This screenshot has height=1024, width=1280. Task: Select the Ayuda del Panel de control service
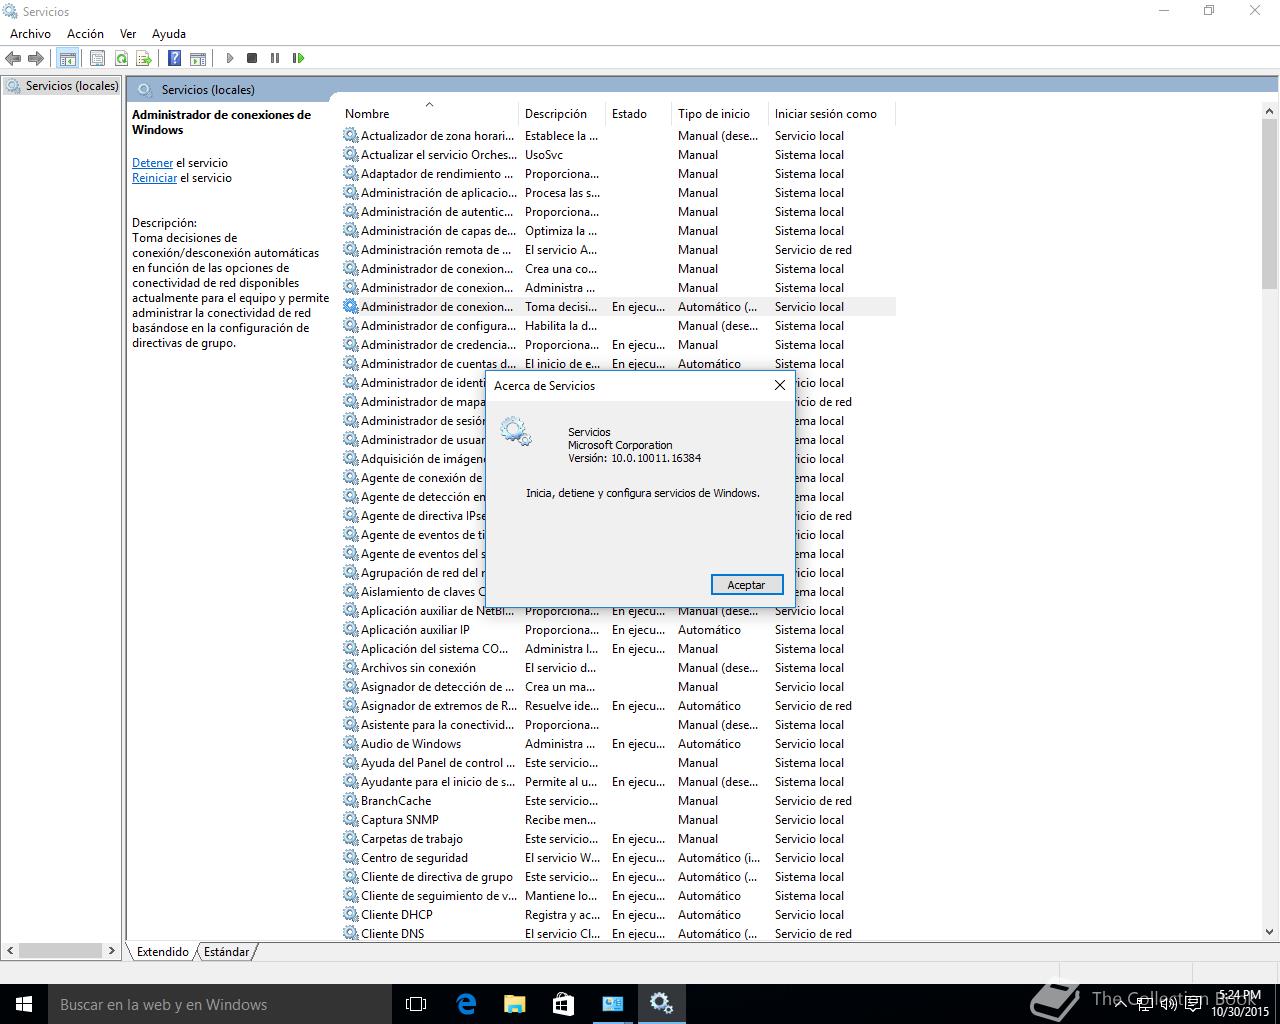tap(618, 763)
